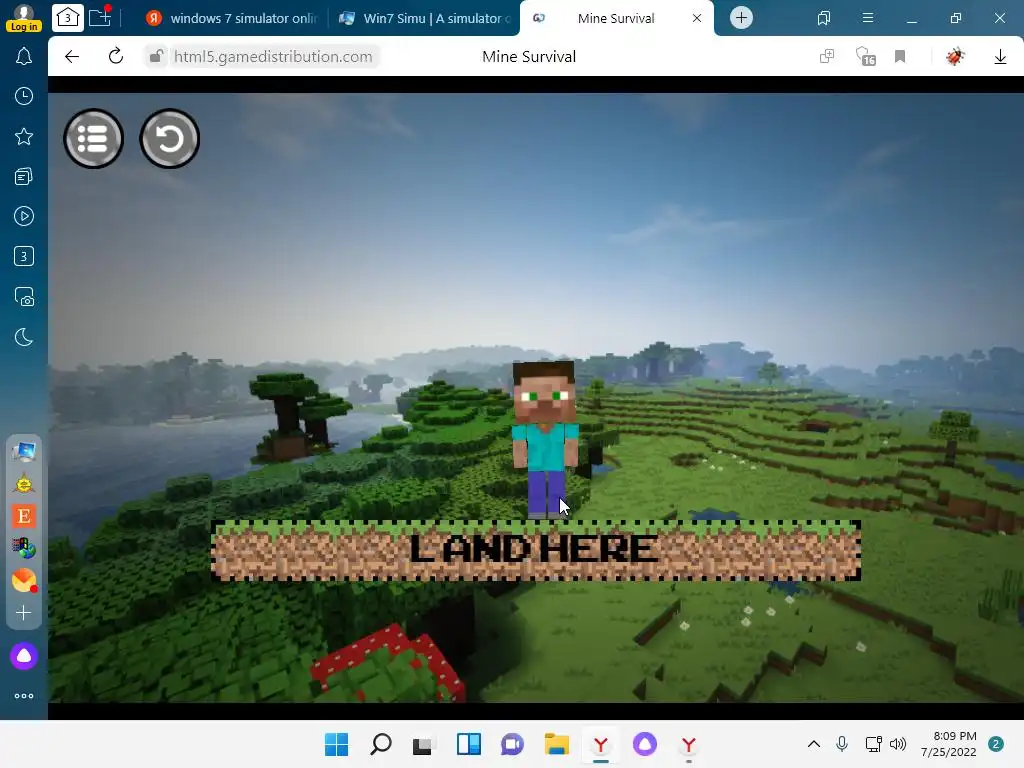Open the Windows globe sidebar shortcut
Viewport: 1024px width, 768px height.
[24, 549]
